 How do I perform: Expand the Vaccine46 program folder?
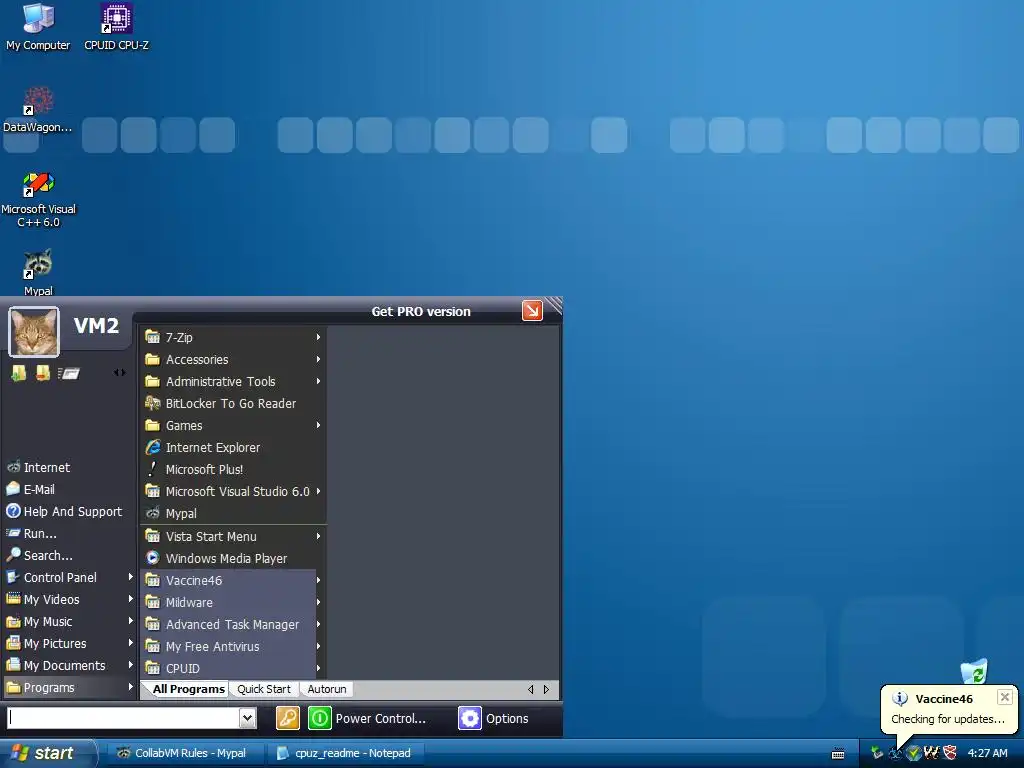(x=234, y=581)
